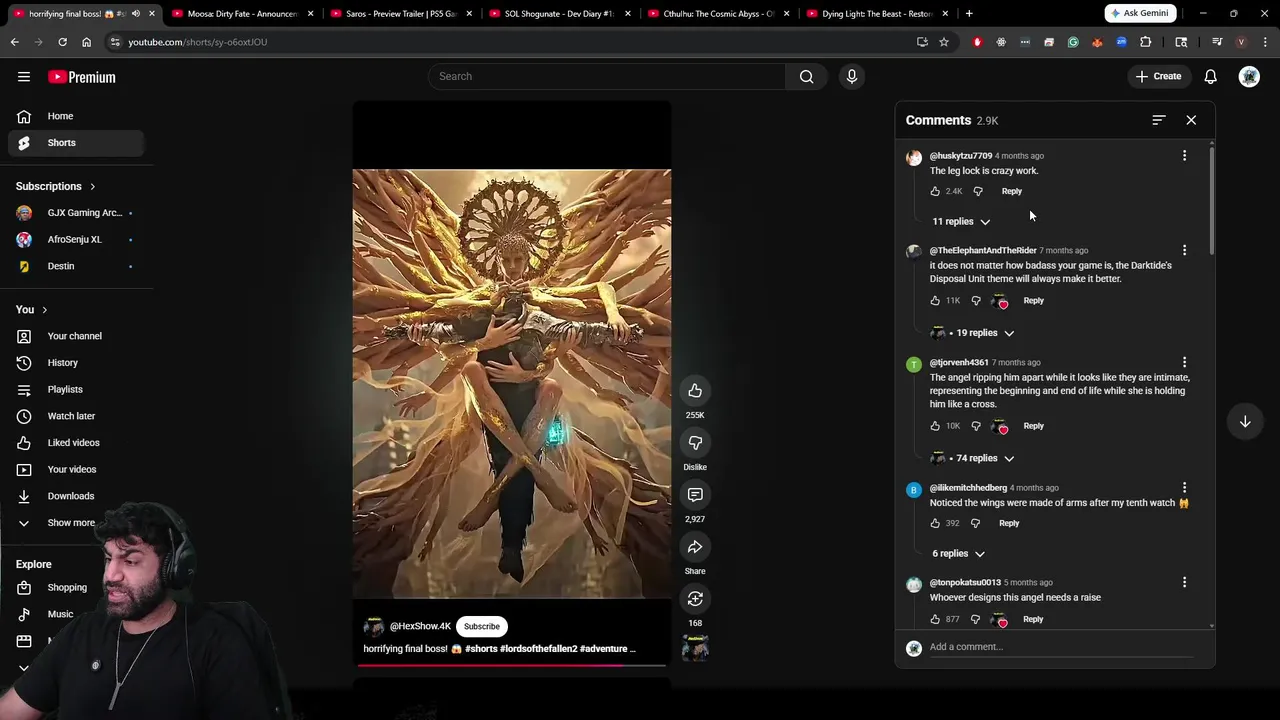1280x720 pixels.
Task: Expand the Subscriptions section
Action: click(x=56, y=186)
